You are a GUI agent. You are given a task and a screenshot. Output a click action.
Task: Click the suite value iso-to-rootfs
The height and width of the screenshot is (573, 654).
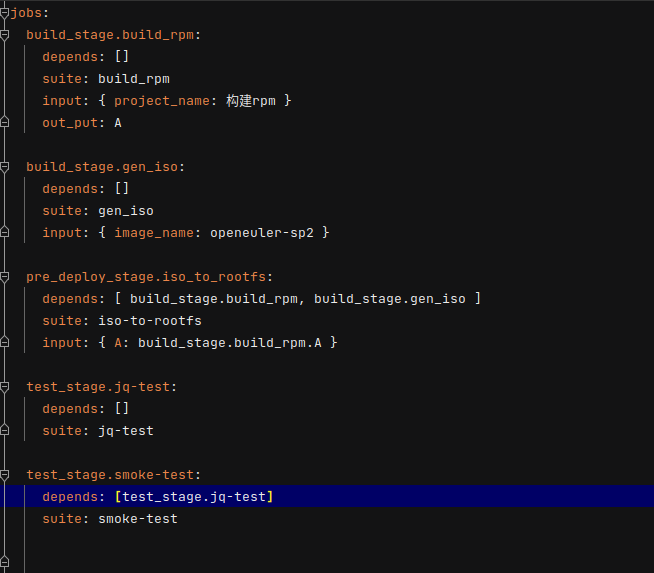tap(150, 321)
